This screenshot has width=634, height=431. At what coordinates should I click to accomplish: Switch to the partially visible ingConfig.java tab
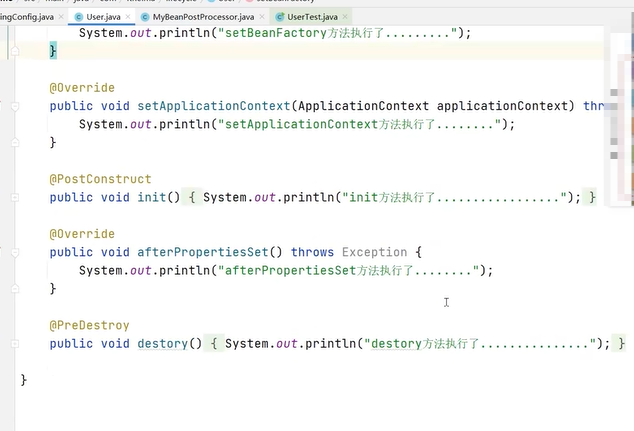[27, 17]
